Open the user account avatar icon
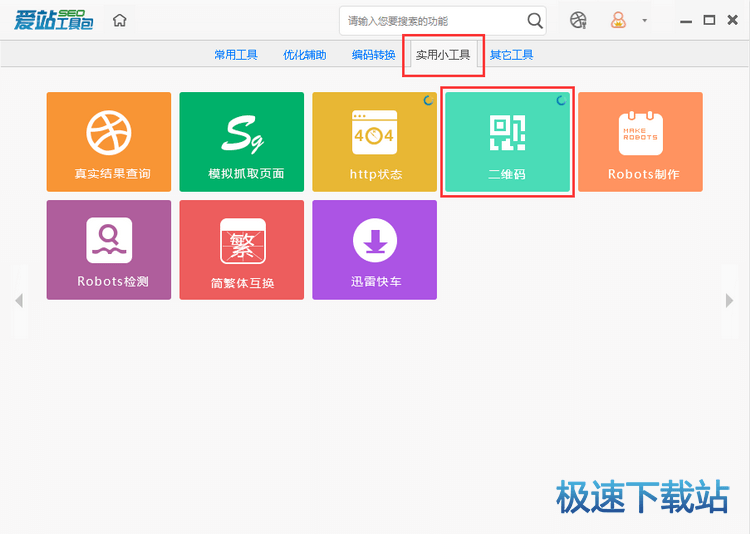The width and height of the screenshot is (750, 534). (618, 20)
